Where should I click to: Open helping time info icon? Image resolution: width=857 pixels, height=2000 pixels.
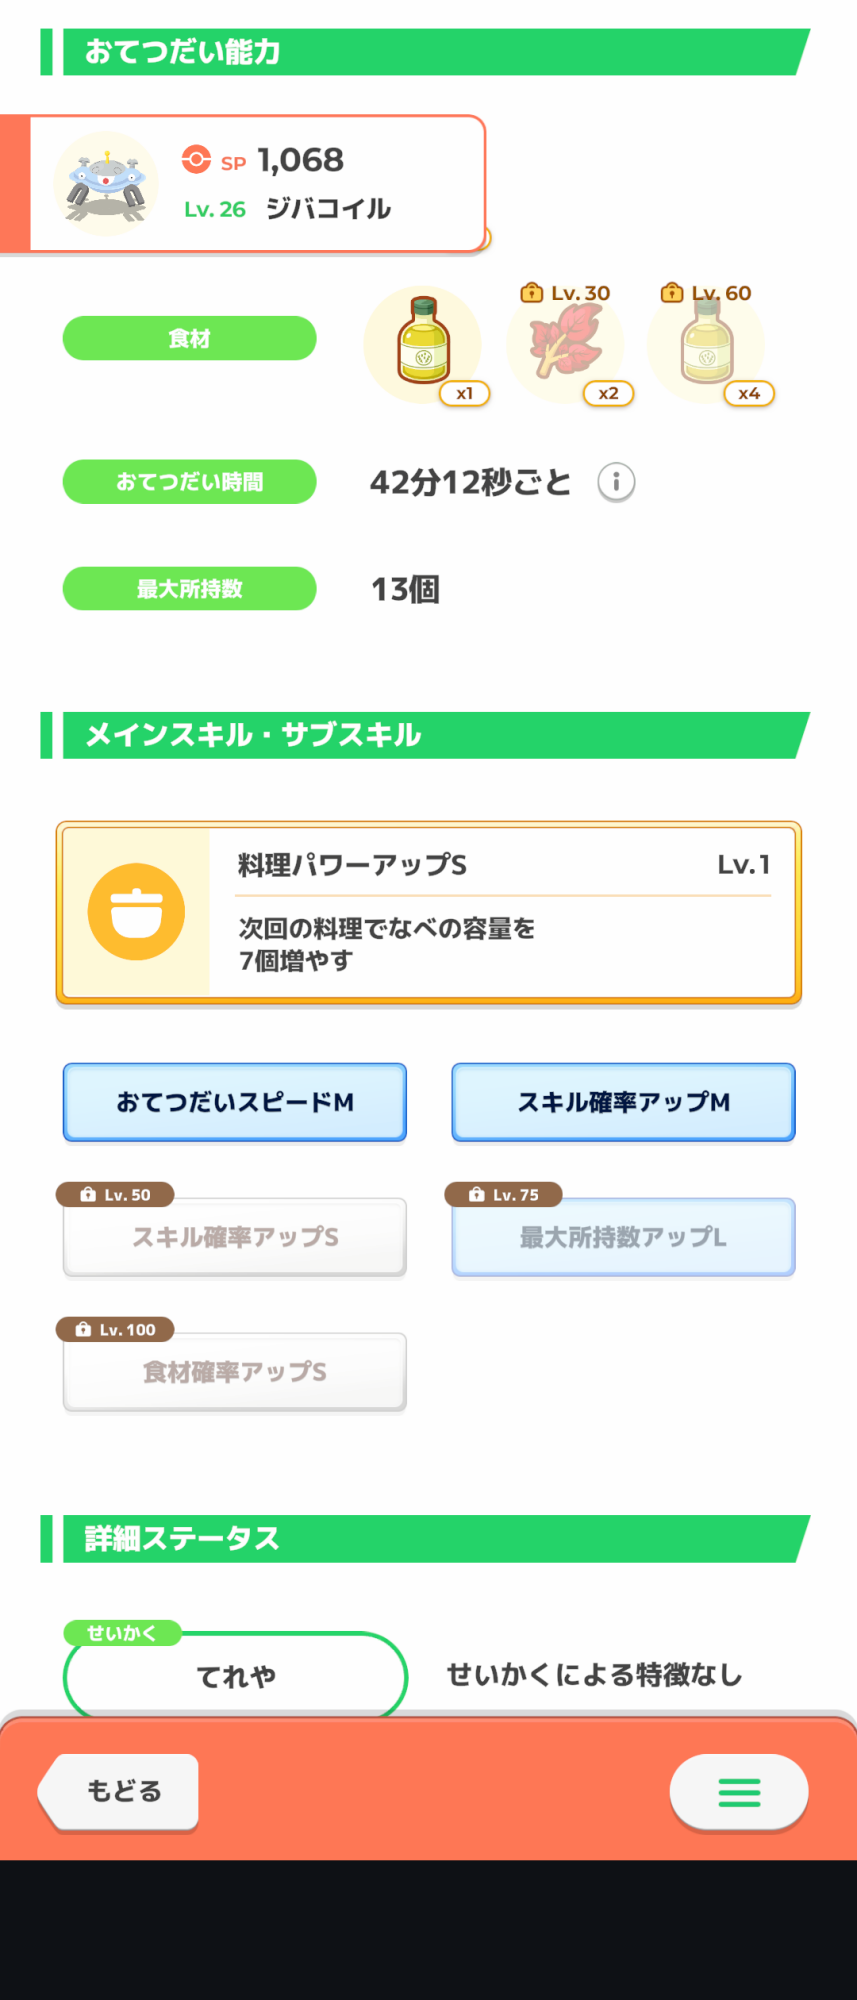click(x=616, y=482)
